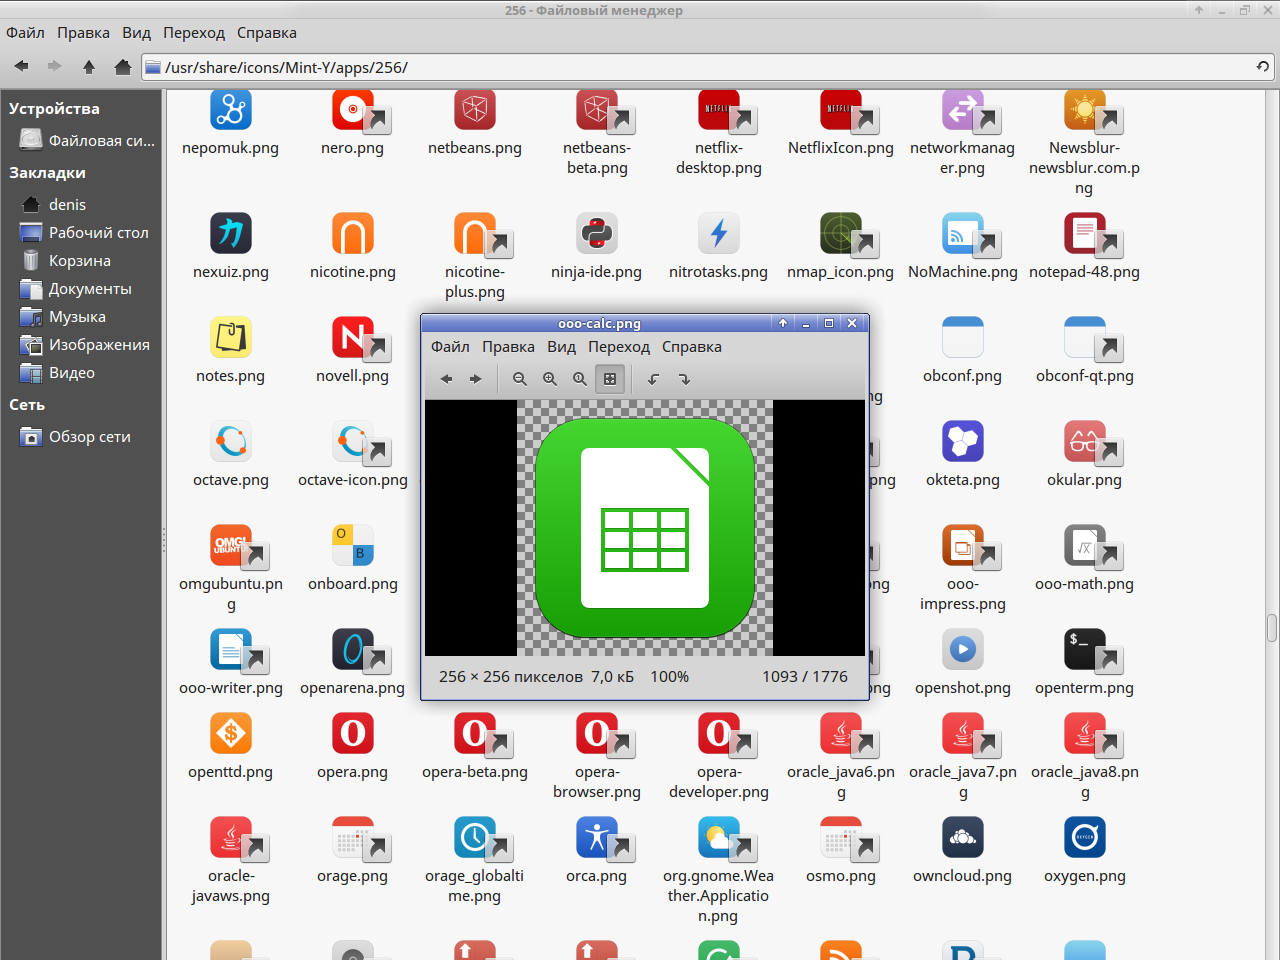The width and height of the screenshot is (1280, 960).
Task: Toggle fit-to-window zoom in image viewer
Action: click(609, 379)
